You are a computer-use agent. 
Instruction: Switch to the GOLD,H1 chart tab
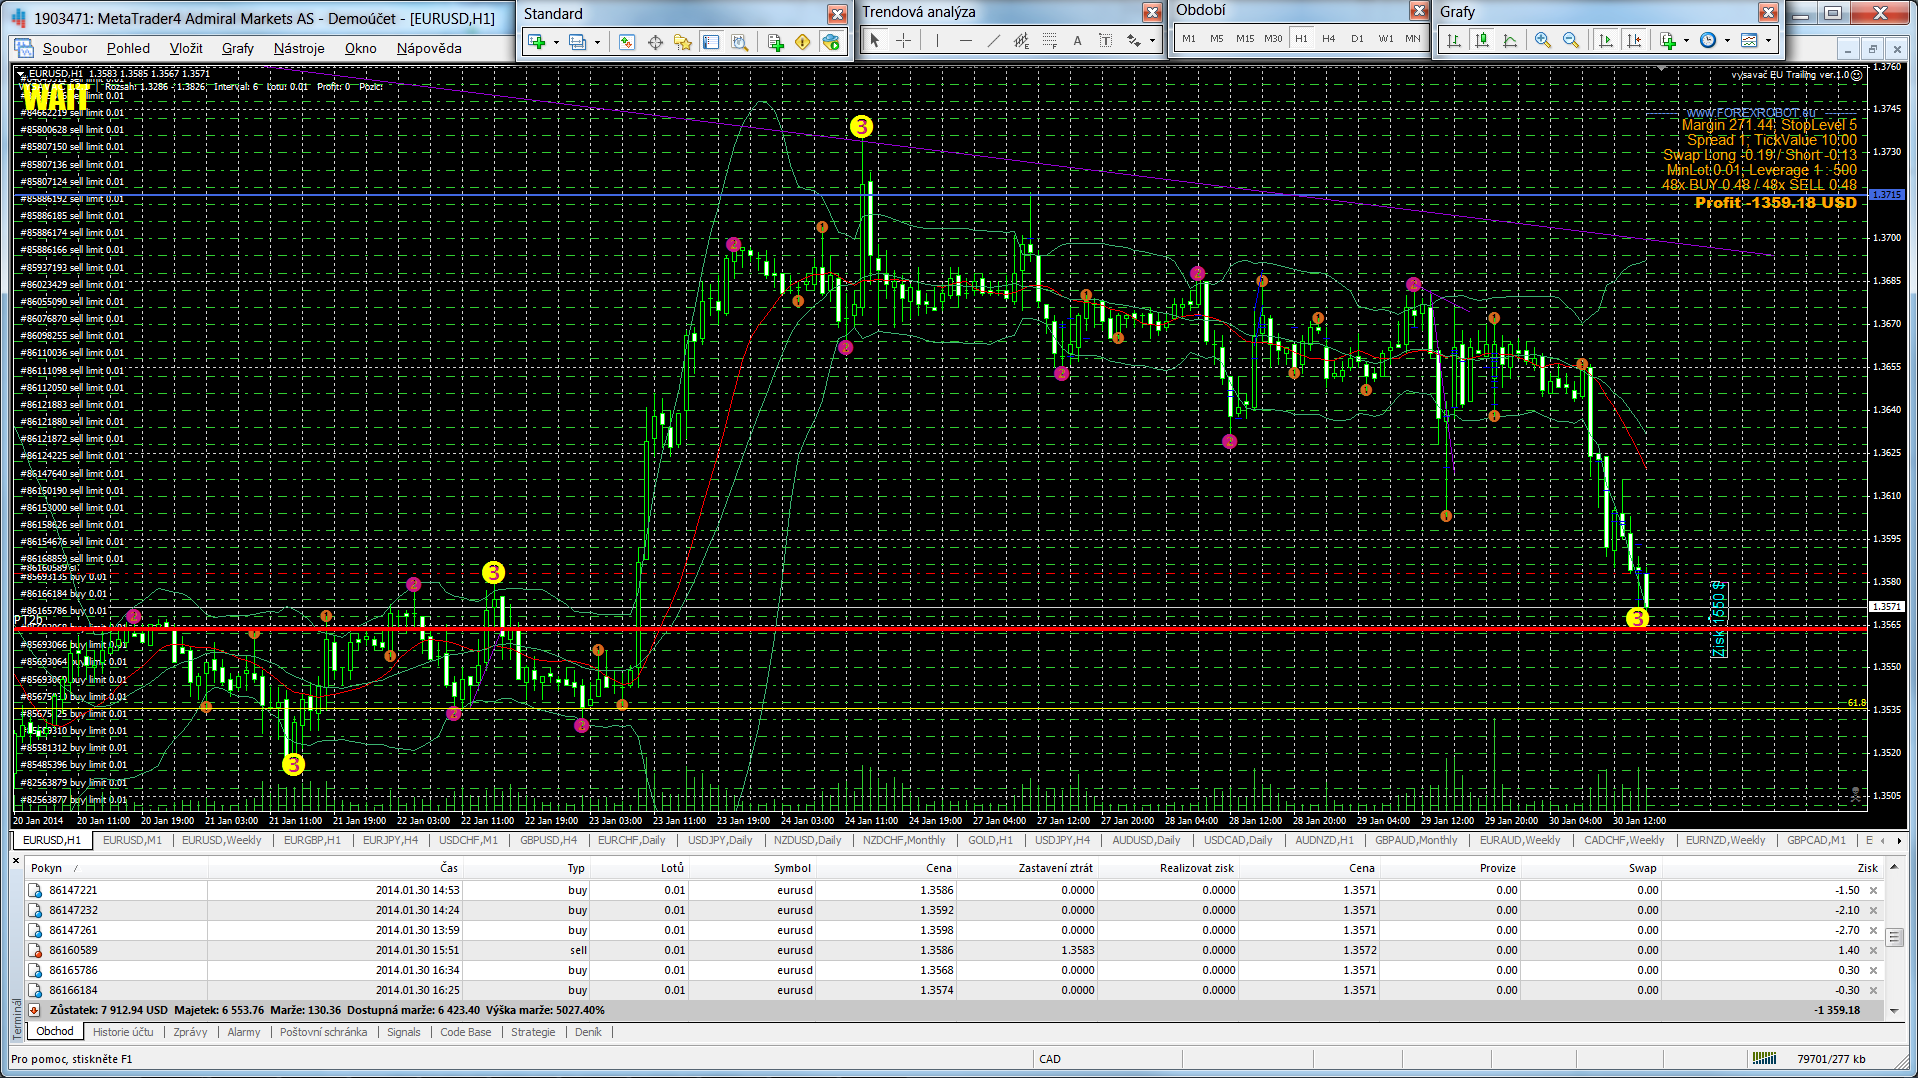click(990, 840)
